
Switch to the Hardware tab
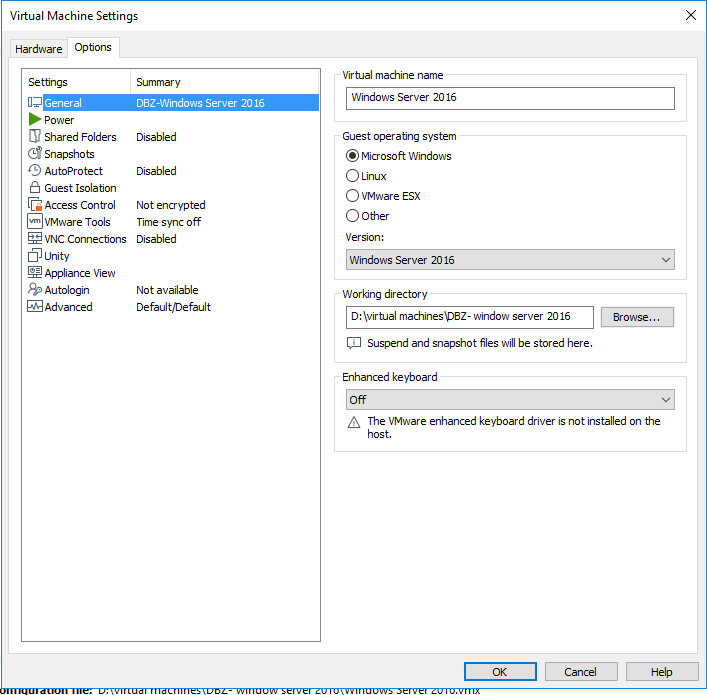[39, 49]
